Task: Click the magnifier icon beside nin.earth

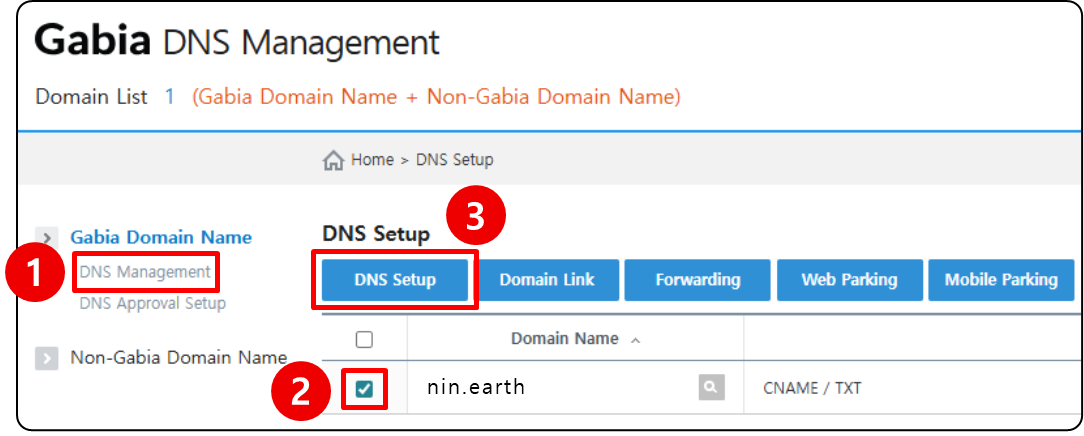Action: [710, 387]
